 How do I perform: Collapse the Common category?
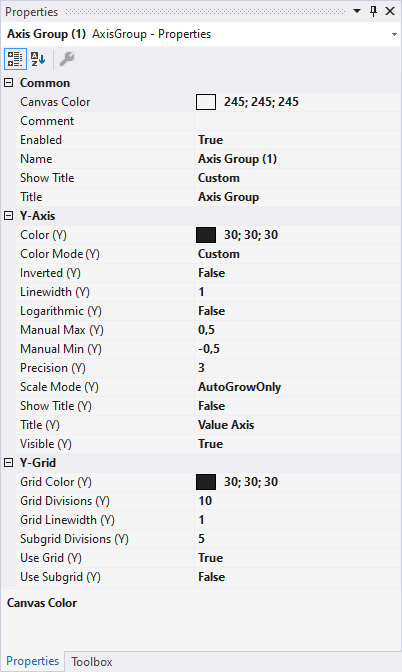point(9,83)
